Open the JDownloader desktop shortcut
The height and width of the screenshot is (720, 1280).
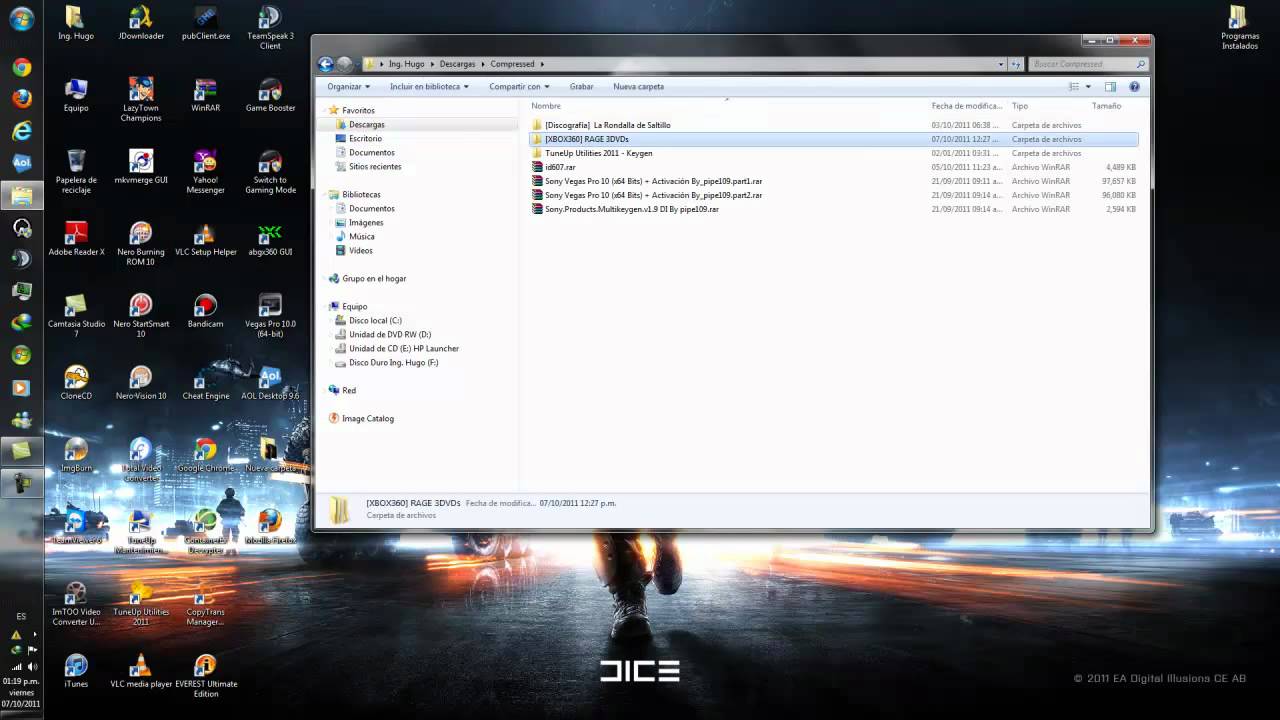[x=141, y=22]
